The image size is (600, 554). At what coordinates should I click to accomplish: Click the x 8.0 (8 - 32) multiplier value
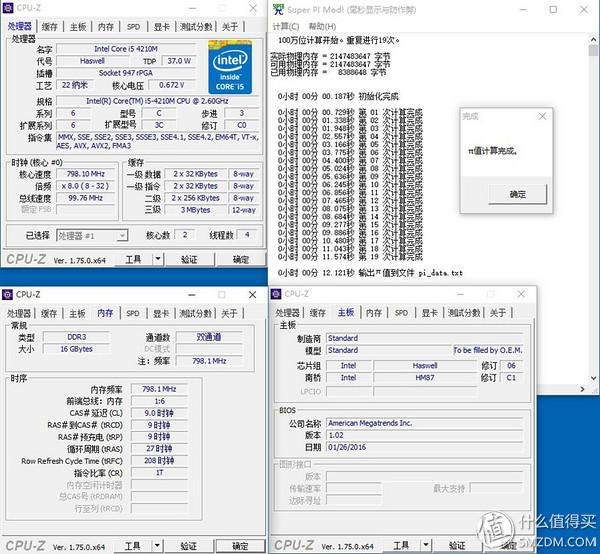tap(86, 186)
